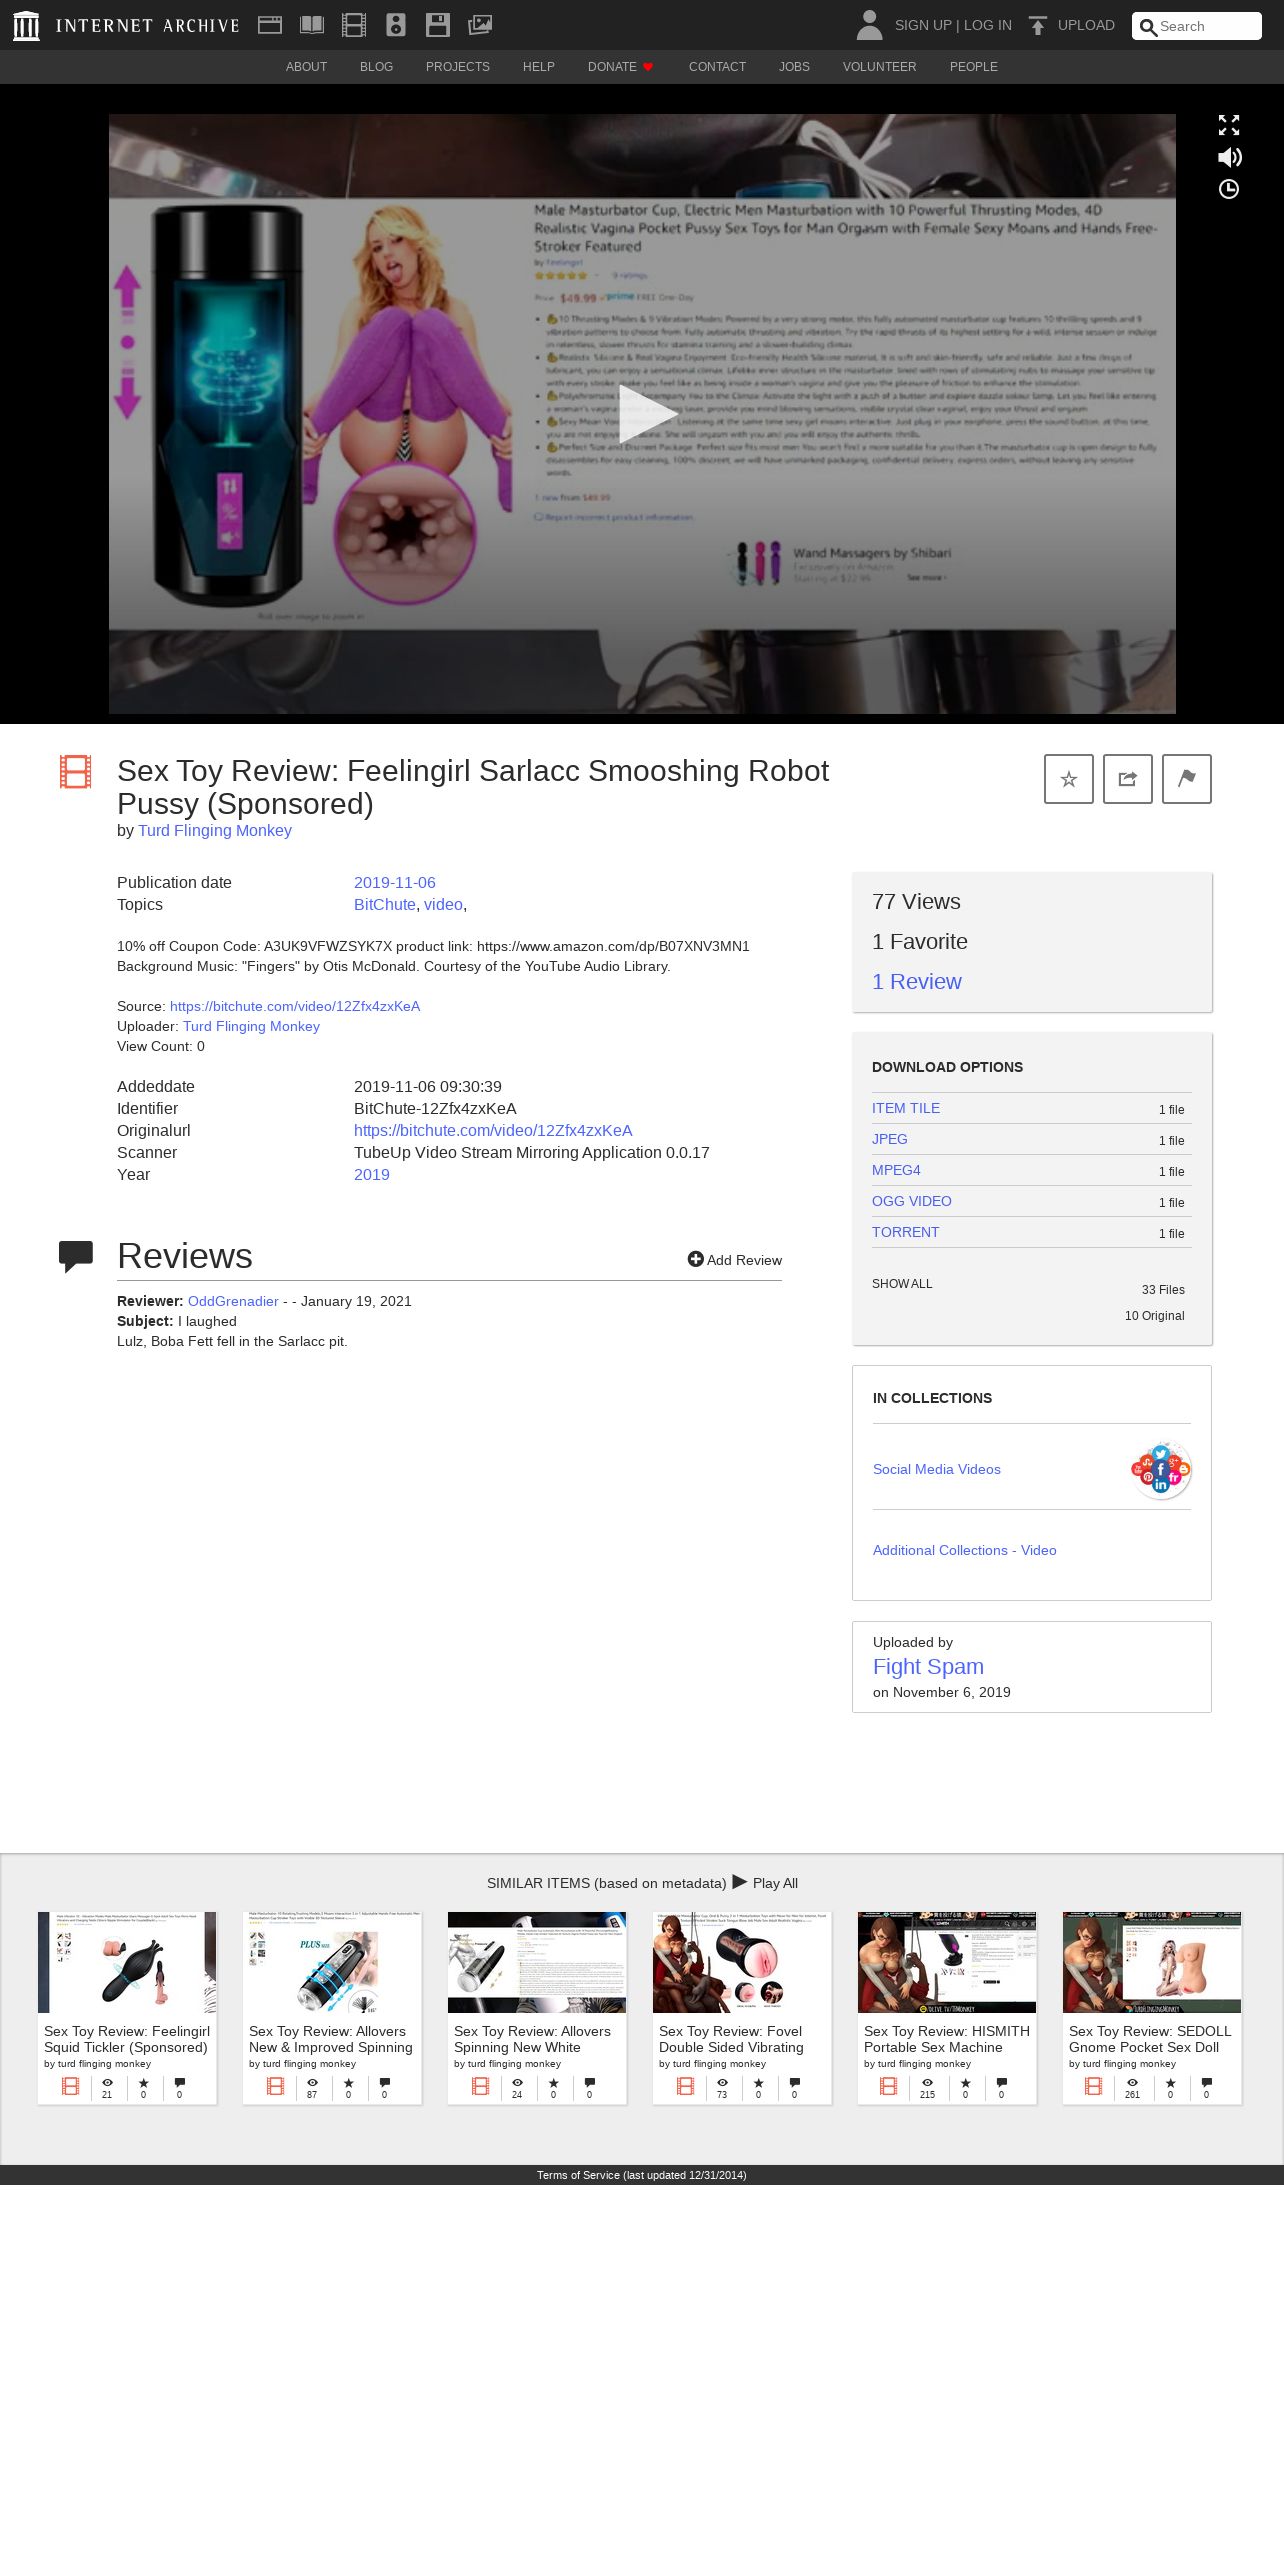Open reviewer OddGrenadier profile link
The image size is (1284, 2568).
point(233,1301)
